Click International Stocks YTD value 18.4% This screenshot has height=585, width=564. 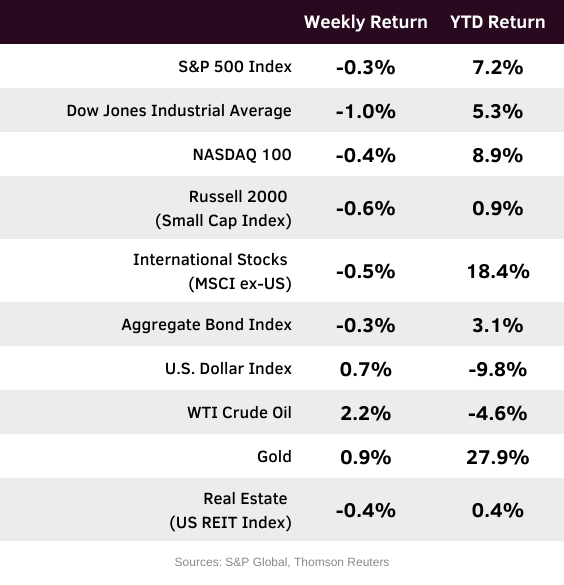pyautogui.click(x=498, y=272)
